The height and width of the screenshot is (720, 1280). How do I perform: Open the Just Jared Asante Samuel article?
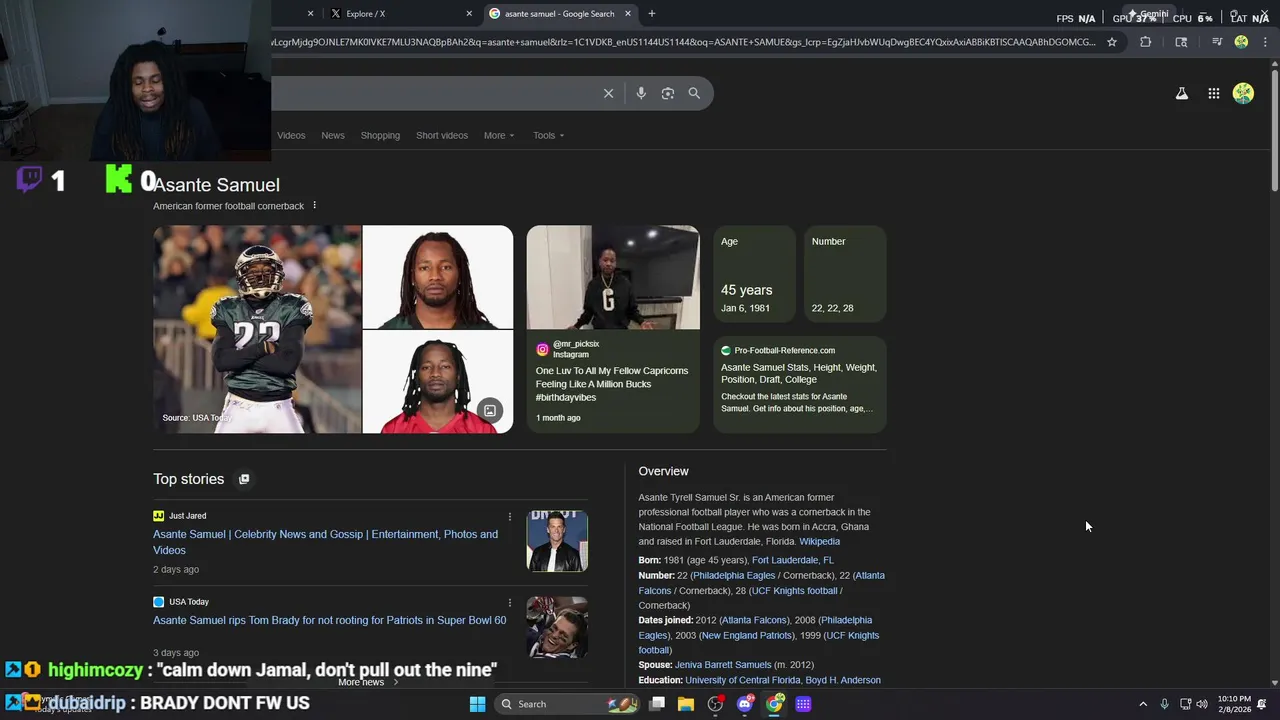pyautogui.click(x=325, y=542)
